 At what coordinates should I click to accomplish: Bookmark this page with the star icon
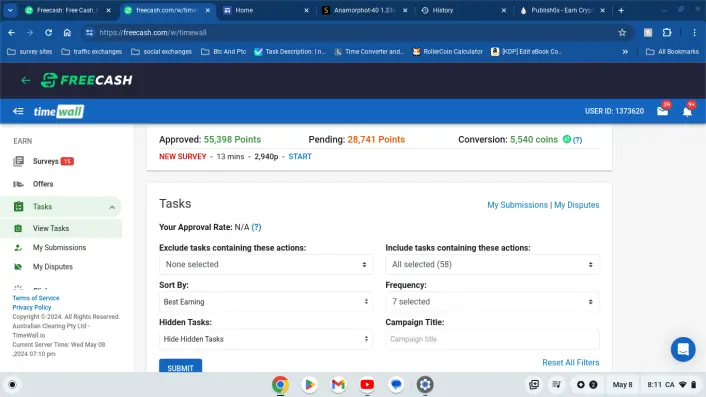(622, 32)
